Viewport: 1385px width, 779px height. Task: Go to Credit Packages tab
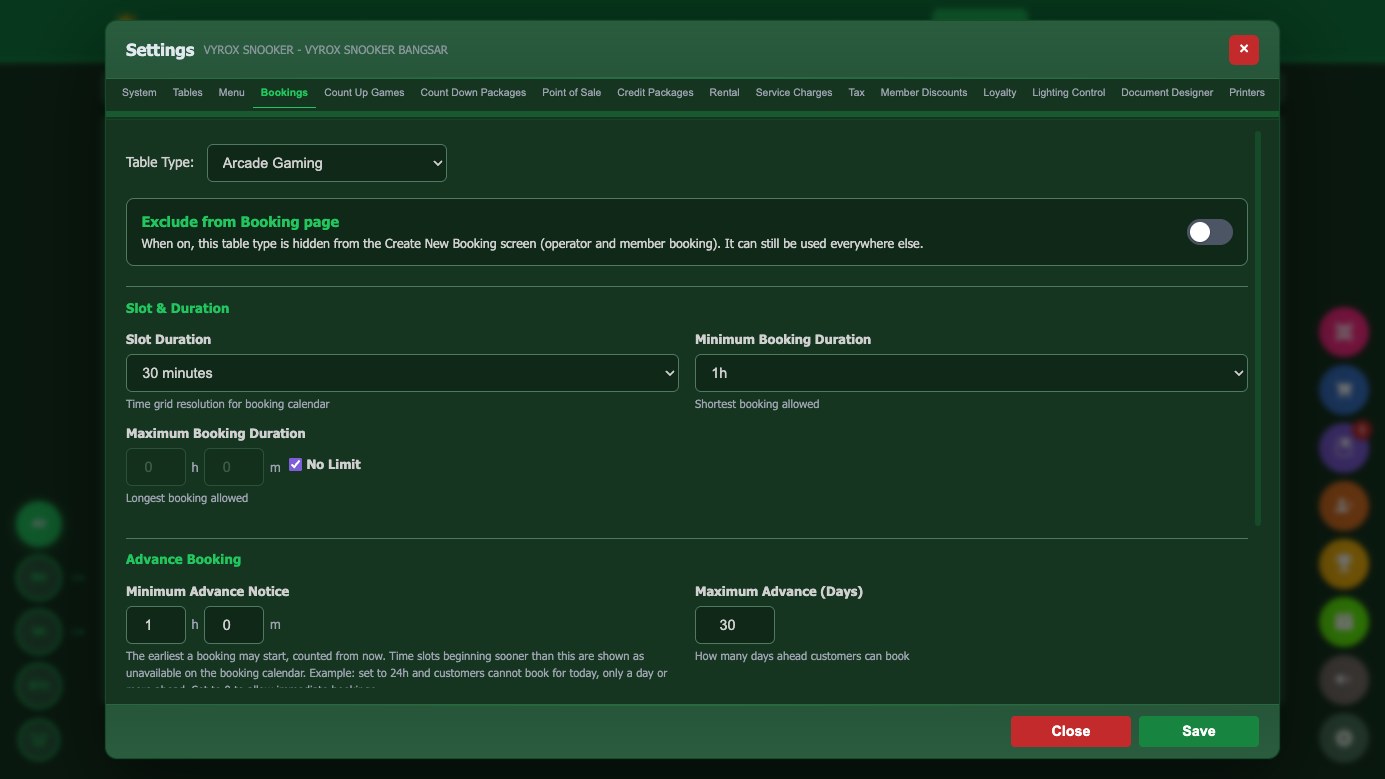655,92
